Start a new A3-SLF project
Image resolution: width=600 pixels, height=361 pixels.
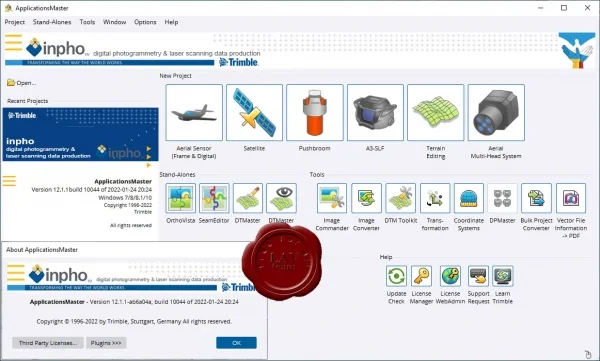375,113
